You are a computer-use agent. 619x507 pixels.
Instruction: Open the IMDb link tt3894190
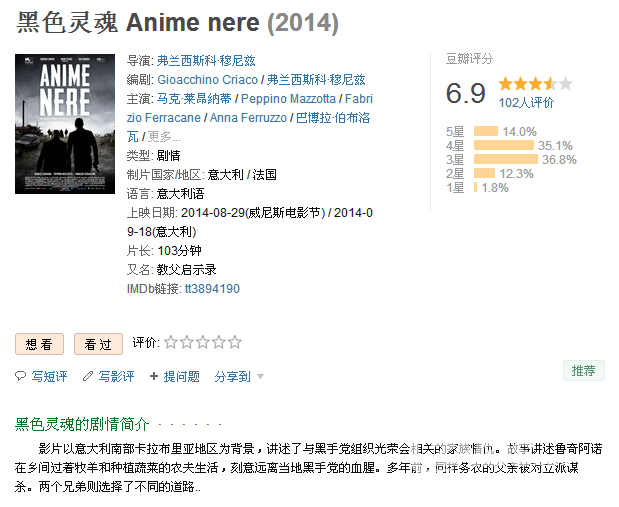(212, 289)
